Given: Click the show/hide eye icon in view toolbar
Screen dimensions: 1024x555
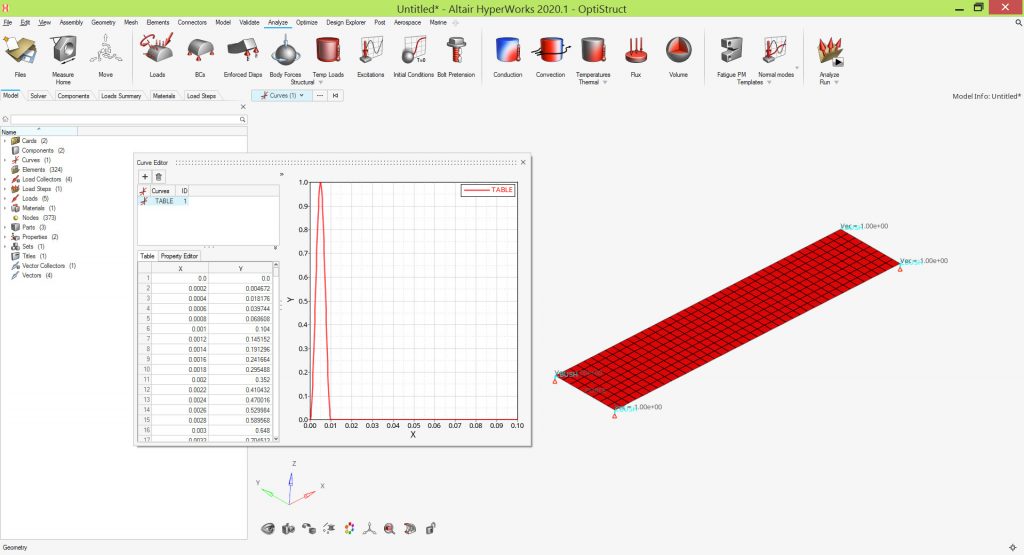Looking at the screenshot, I should click(268, 528).
